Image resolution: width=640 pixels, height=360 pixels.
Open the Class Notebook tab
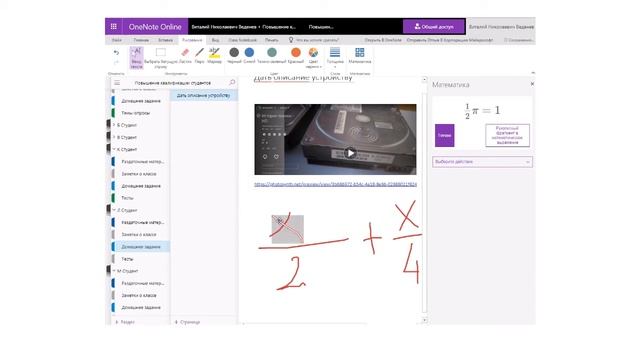(x=242, y=40)
